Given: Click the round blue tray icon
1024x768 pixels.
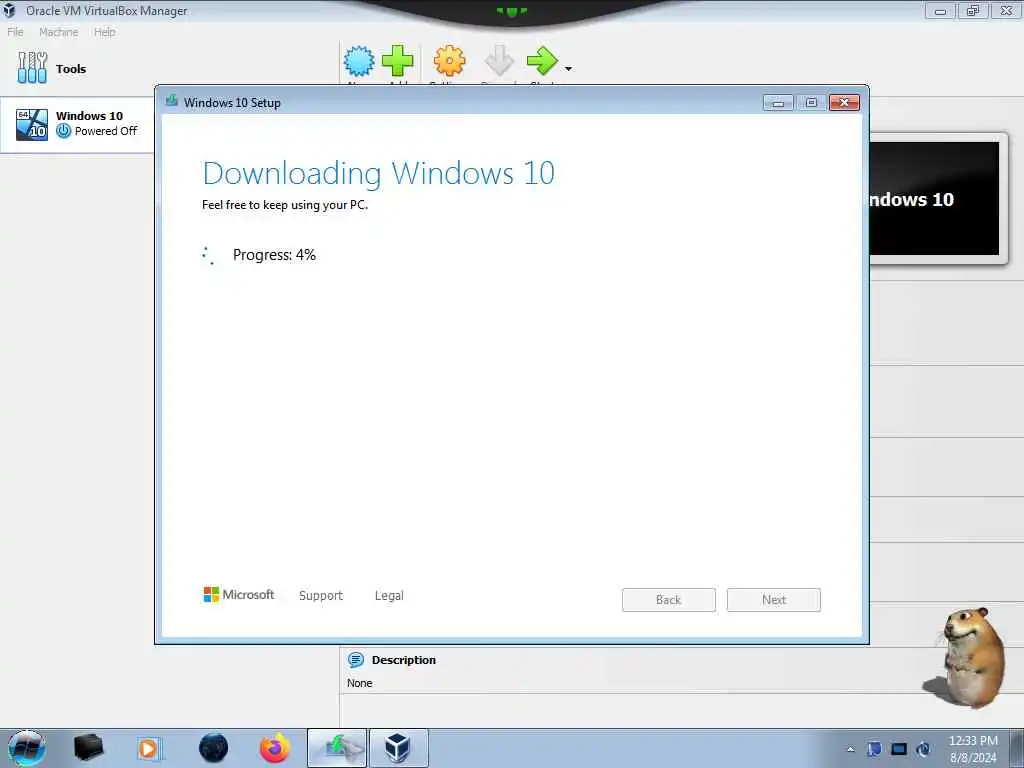Looking at the screenshot, I should pos(923,749).
